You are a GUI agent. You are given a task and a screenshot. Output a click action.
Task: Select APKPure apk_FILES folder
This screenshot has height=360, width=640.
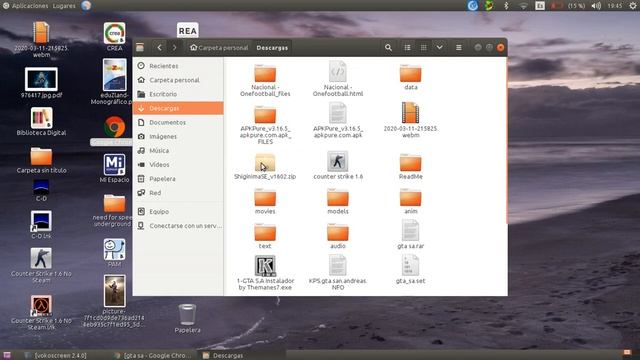tap(265, 124)
